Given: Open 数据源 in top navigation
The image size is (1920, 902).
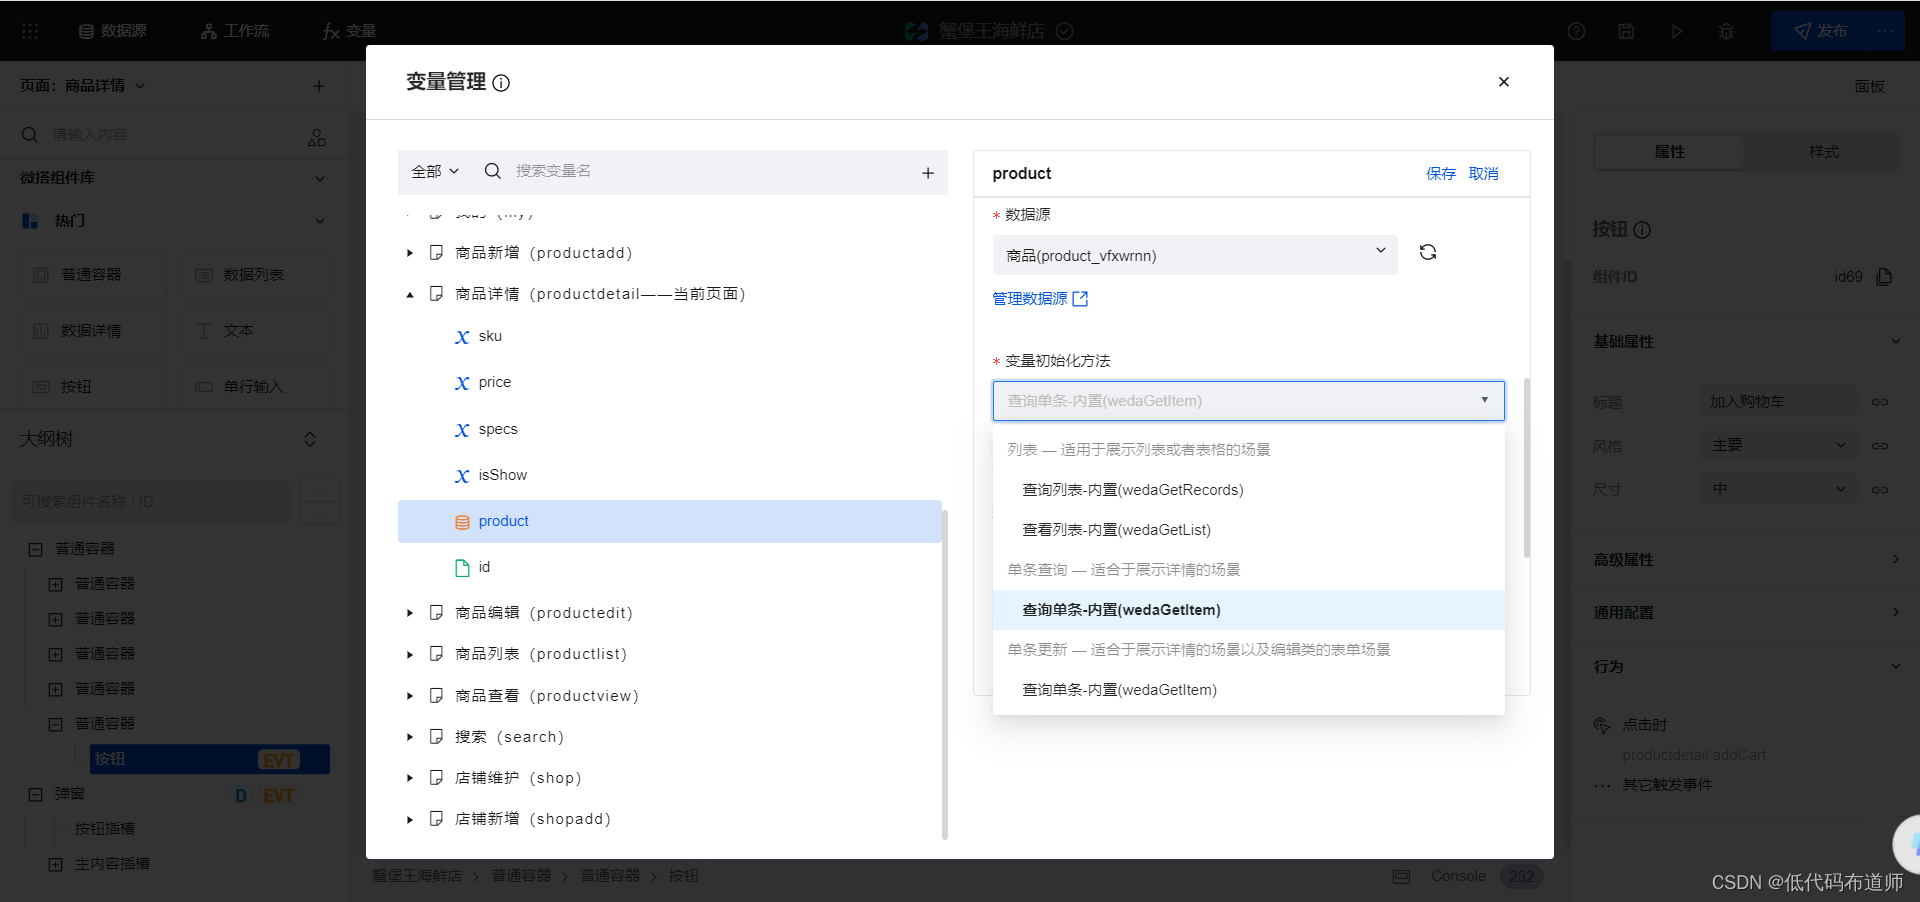Looking at the screenshot, I should click(x=113, y=31).
